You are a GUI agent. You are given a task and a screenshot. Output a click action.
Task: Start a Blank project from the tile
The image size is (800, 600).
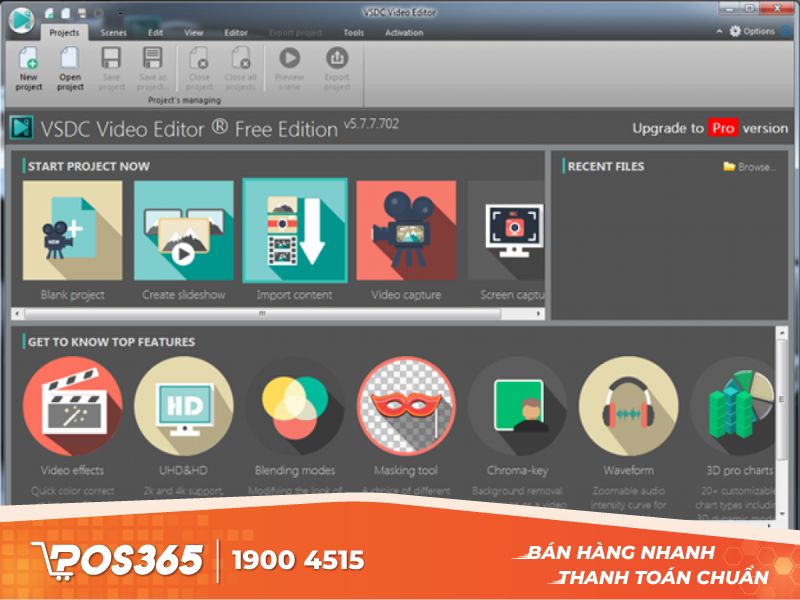pyautogui.click(x=72, y=230)
